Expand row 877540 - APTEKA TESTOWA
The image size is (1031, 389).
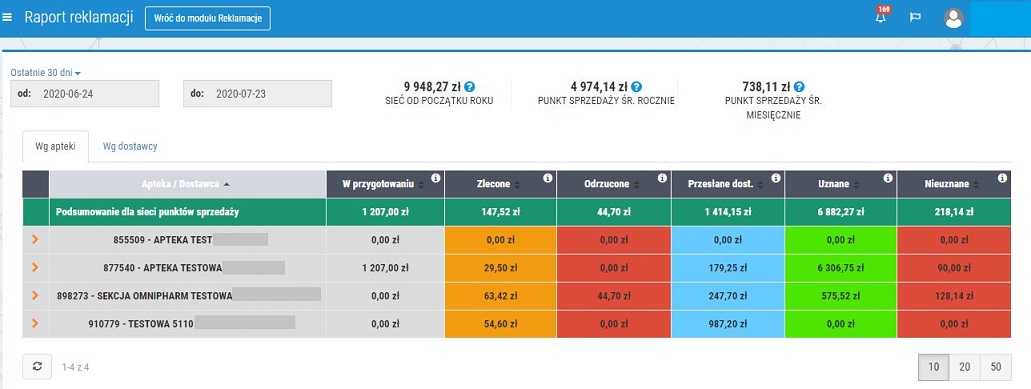(36, 267)
